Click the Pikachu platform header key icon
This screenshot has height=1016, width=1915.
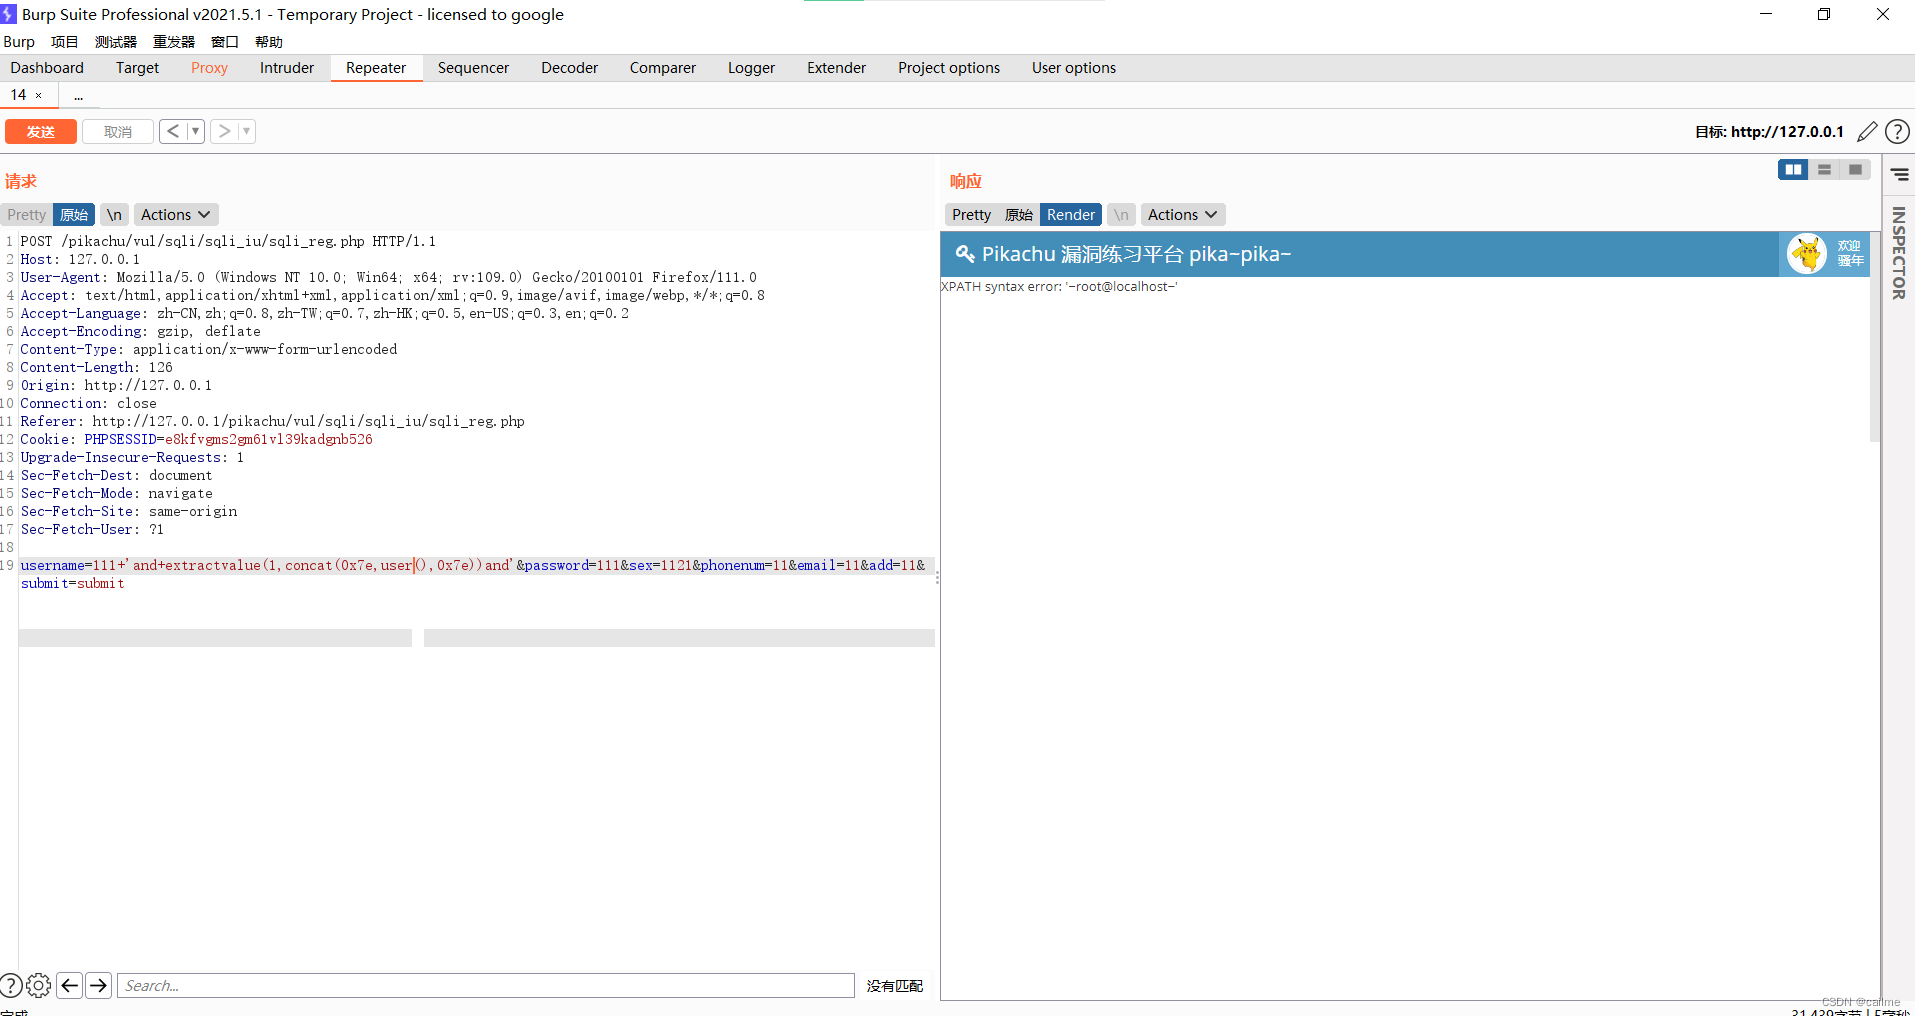965,254
